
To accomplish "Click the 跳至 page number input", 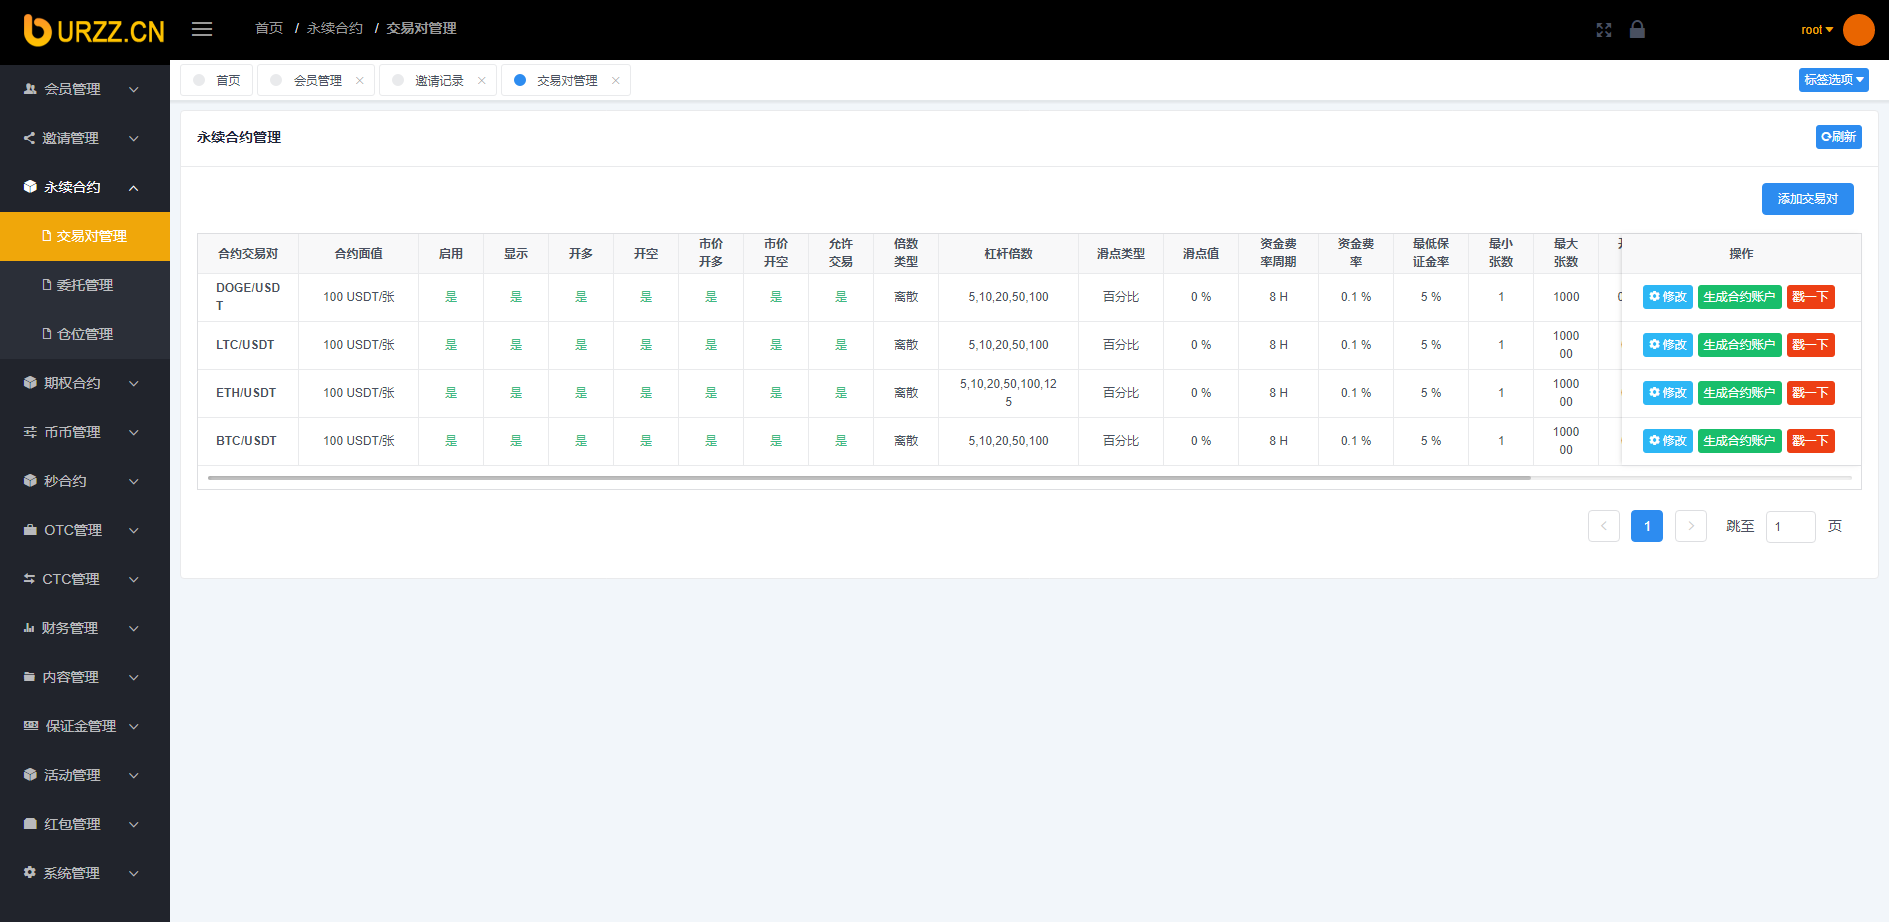I will (1790, 527).
